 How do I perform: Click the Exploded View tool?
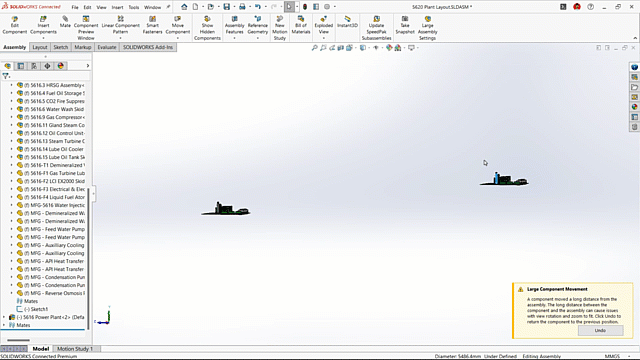(x=324, y=25)
